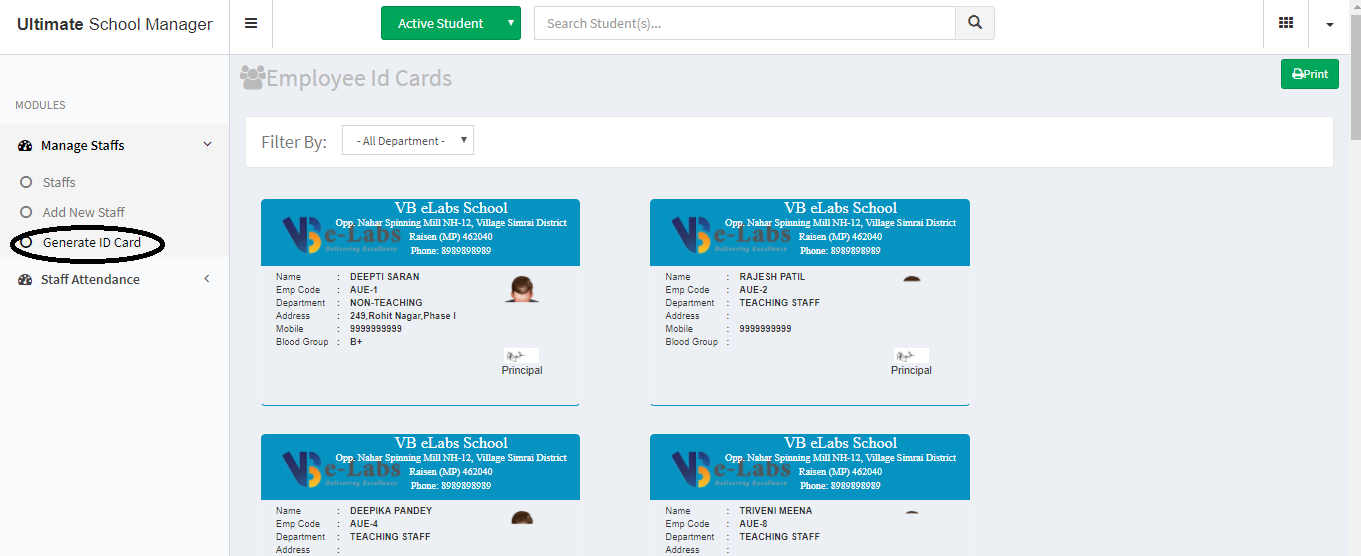Click e-Labs logo on Triveni Meena's card
Viewport: 1361px width, 556px height.
click(x=731, y=469)
